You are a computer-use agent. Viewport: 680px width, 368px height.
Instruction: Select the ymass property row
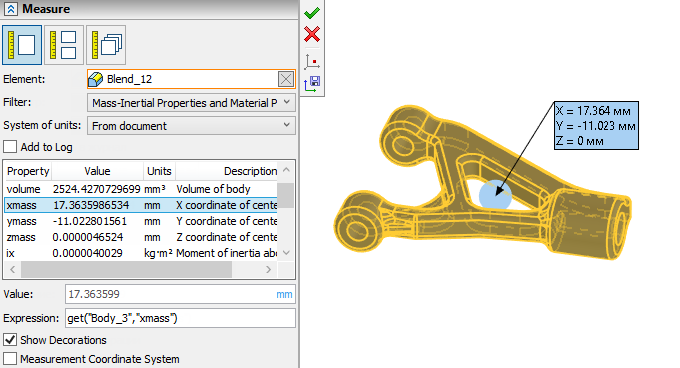coord(141,221)
